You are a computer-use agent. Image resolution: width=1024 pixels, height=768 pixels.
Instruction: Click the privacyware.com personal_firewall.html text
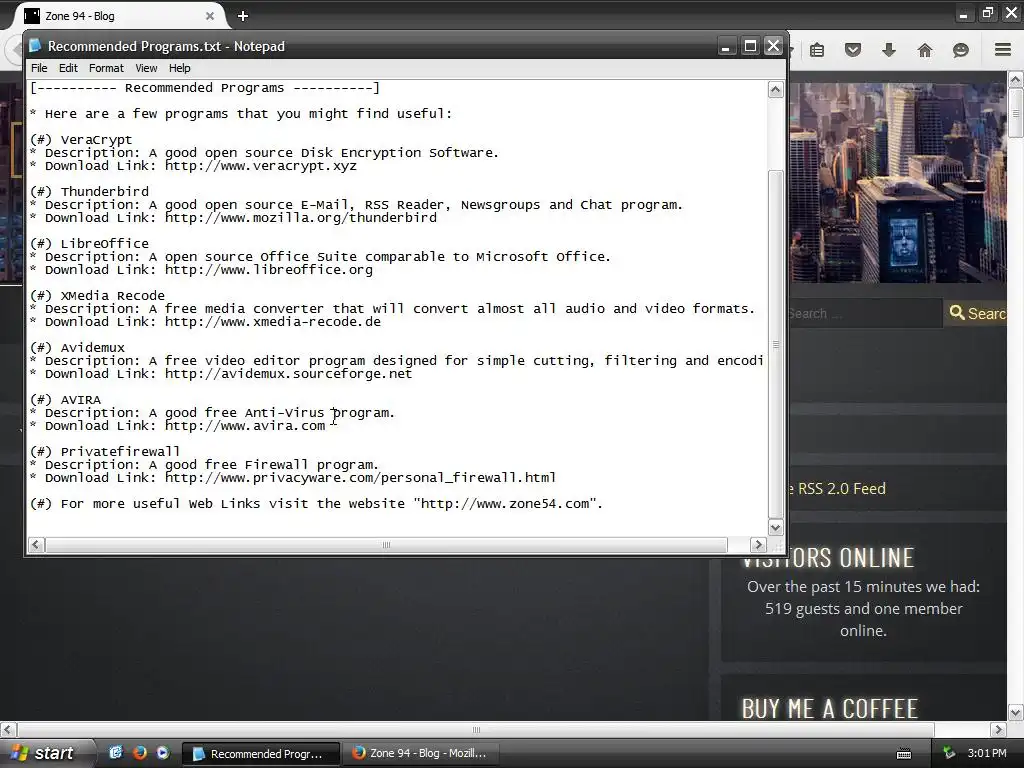(x=360, y=477)
